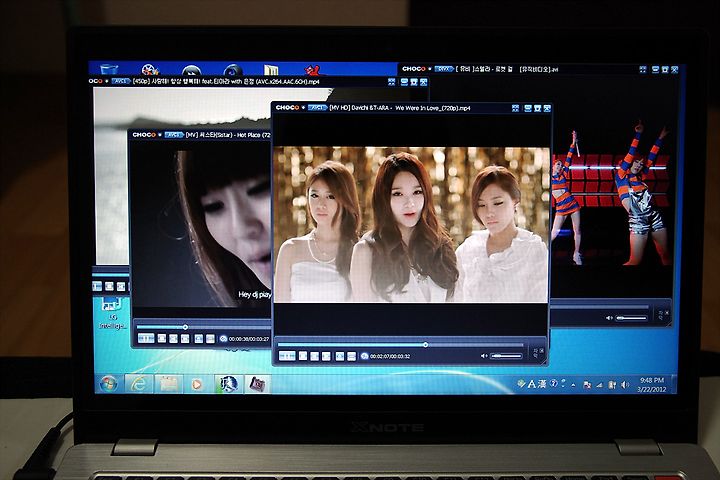Click Recycle Bin desktop icon at top
This screenshot has height=480, width=720.
click(109, 69)
